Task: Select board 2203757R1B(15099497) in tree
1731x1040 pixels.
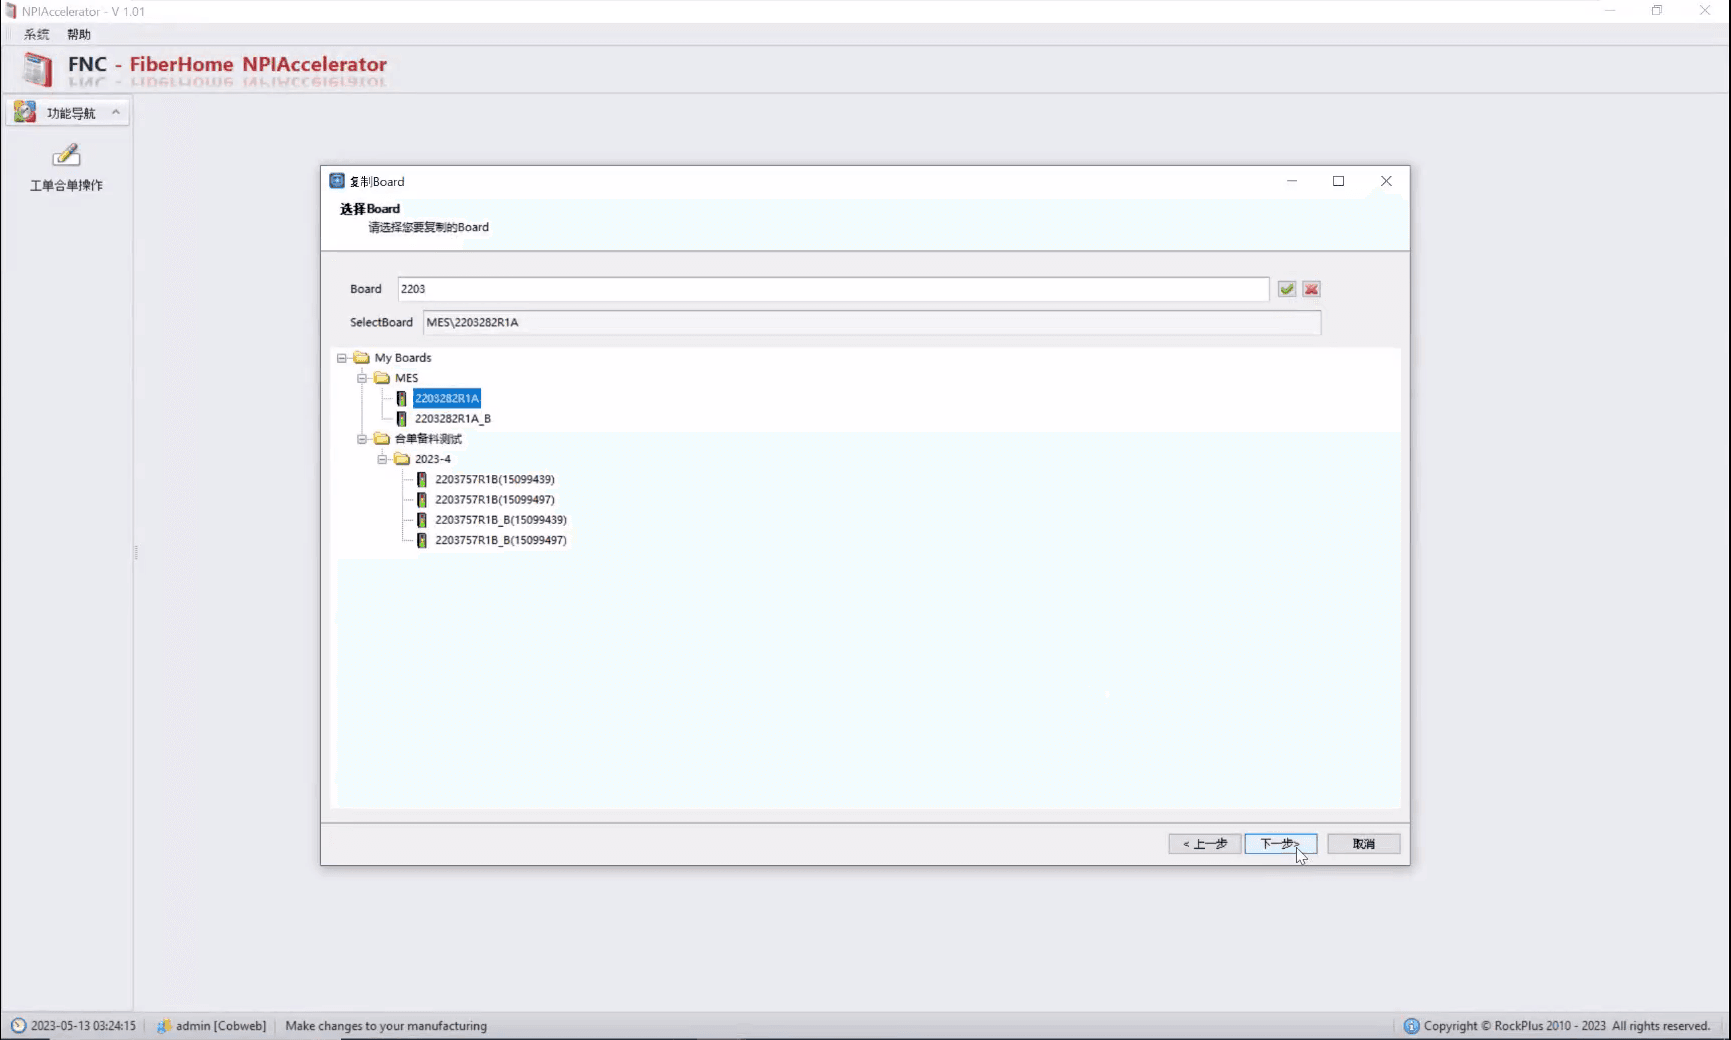Action: point(495,500)
